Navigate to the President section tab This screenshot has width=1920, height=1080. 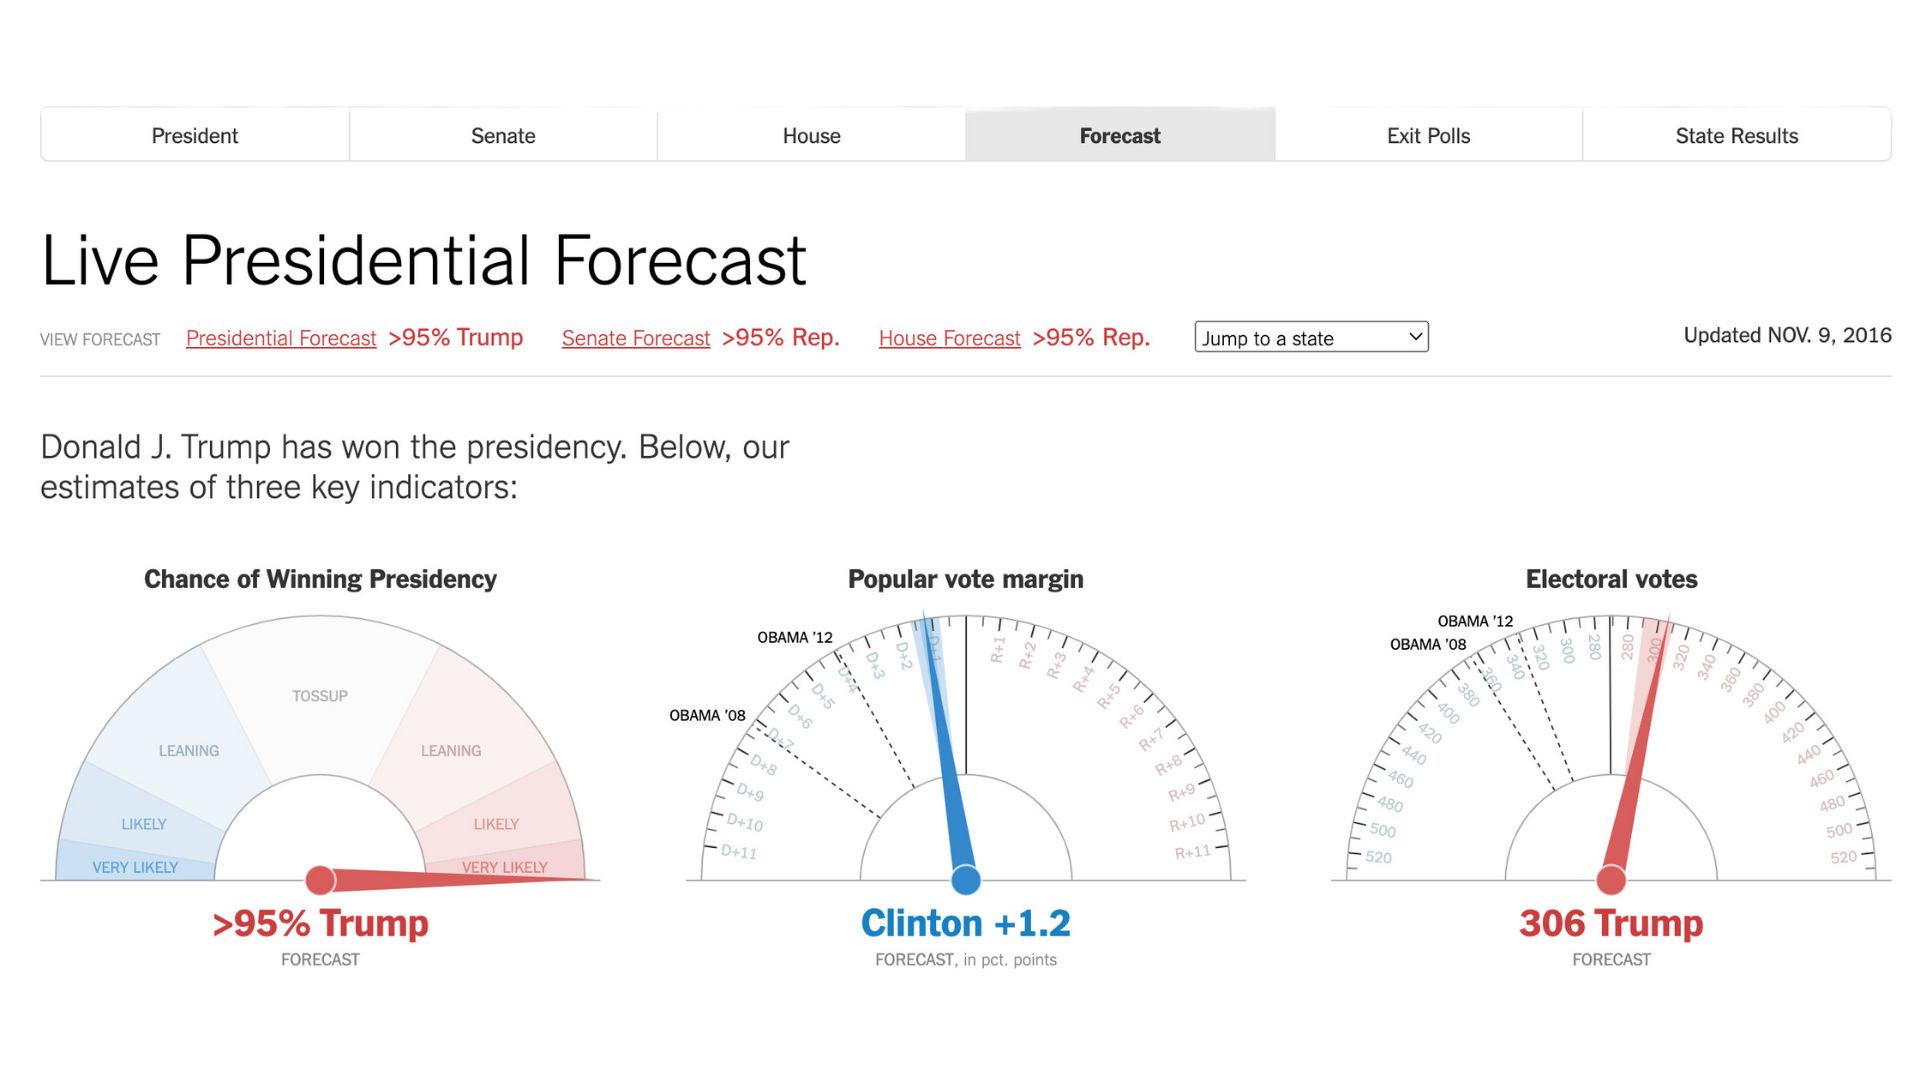pyautogui.click(x=194, y=135)
